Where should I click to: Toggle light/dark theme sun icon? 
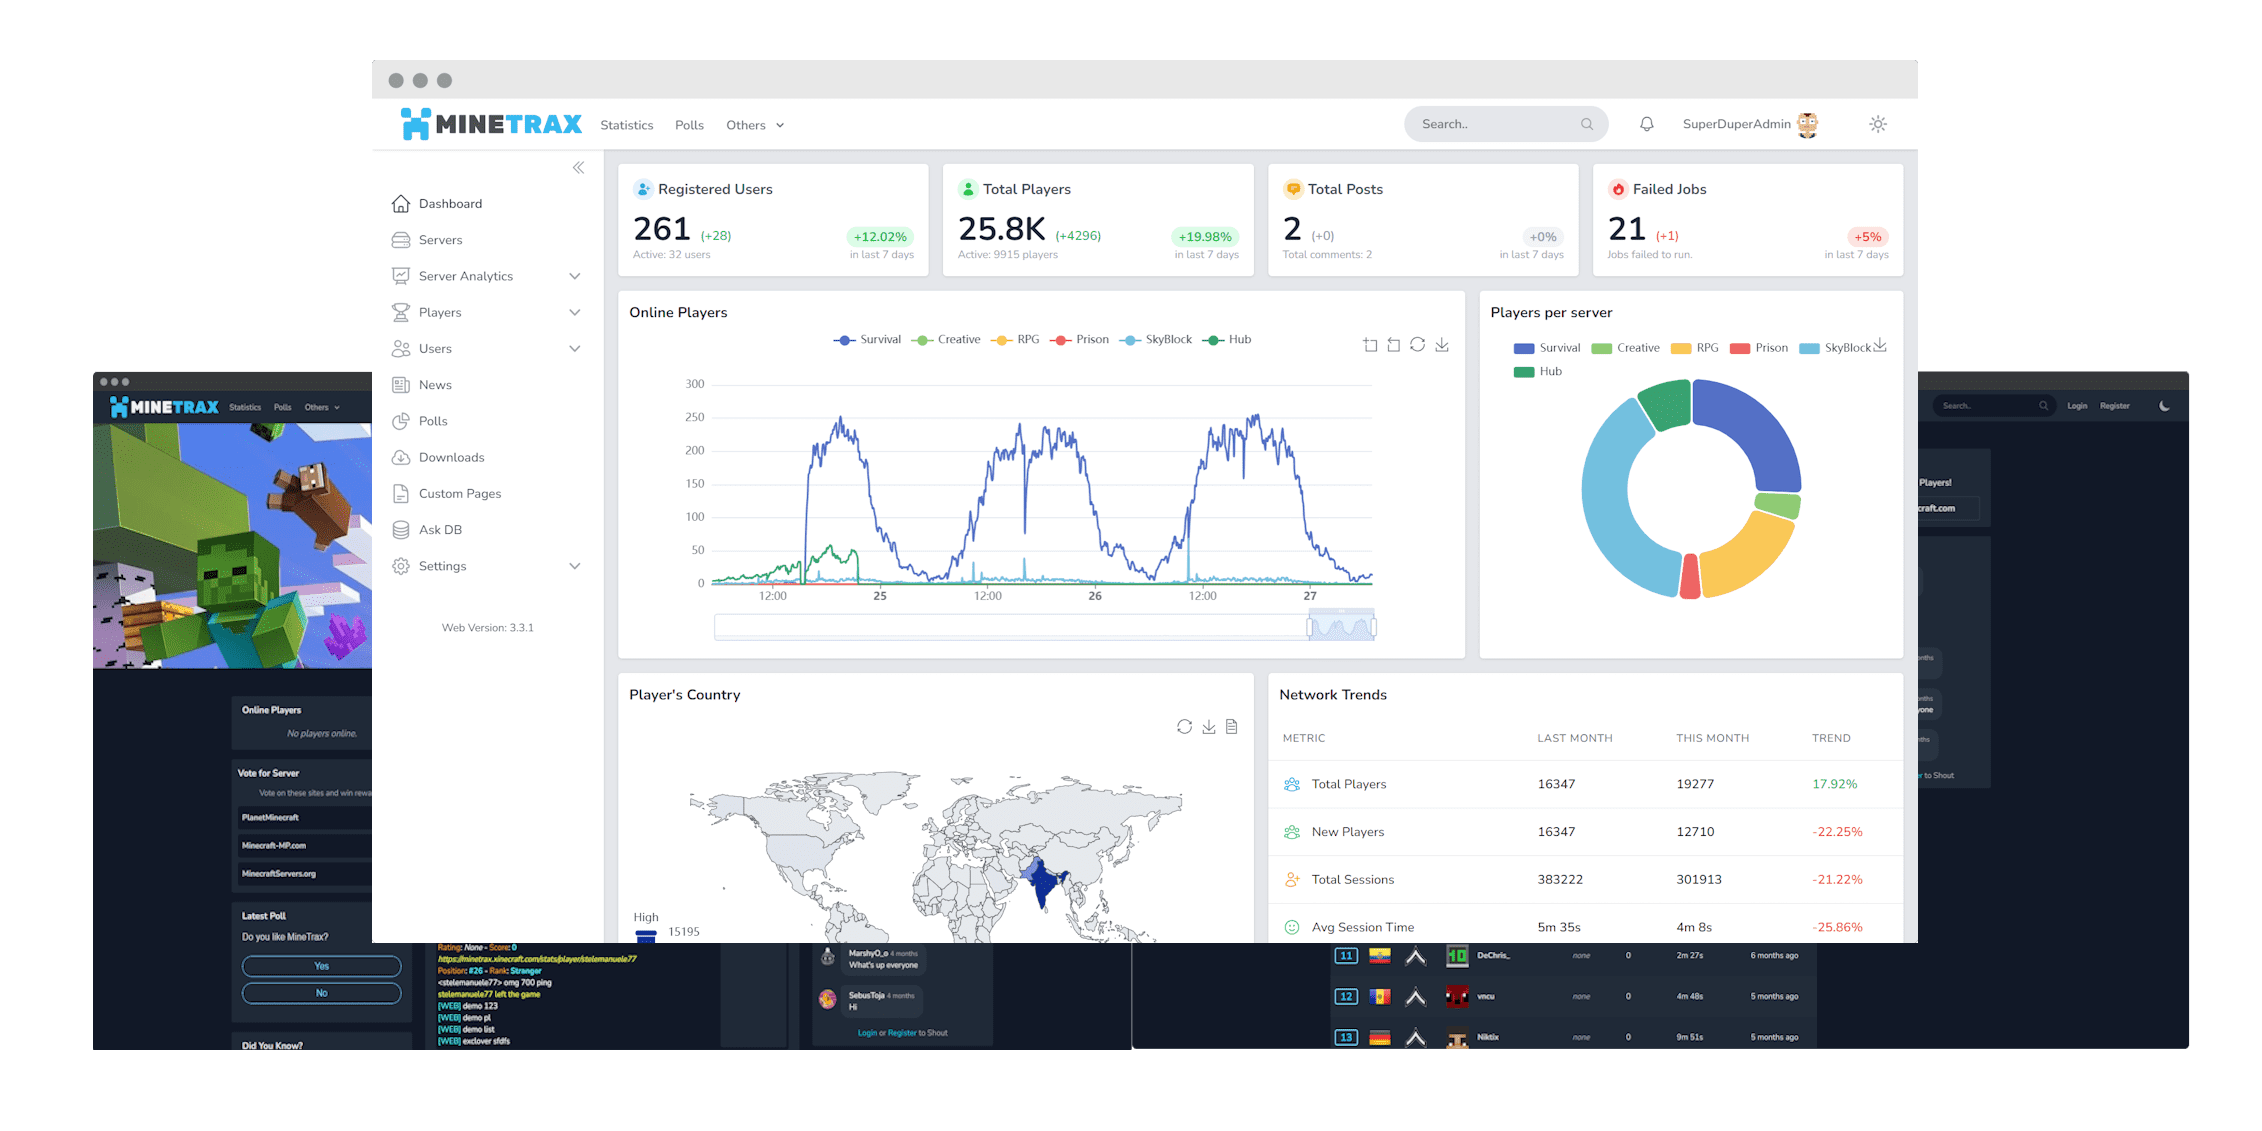click(x=1877, y=124)
